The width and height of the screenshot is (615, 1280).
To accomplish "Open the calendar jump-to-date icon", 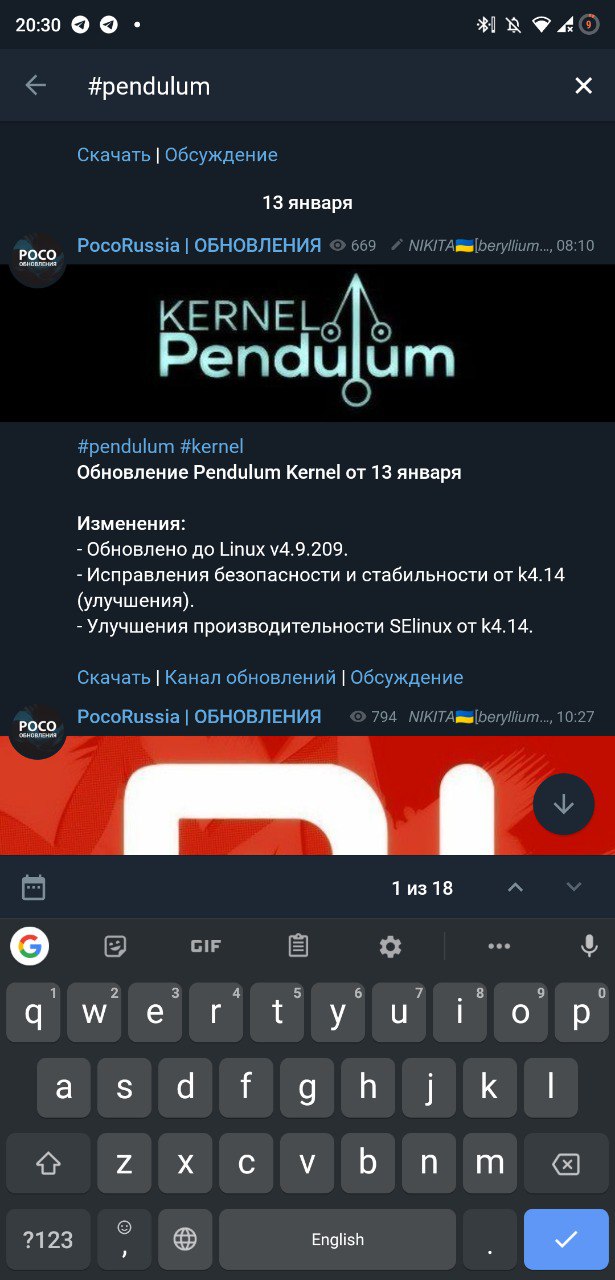I will click(x=34, y=887).
